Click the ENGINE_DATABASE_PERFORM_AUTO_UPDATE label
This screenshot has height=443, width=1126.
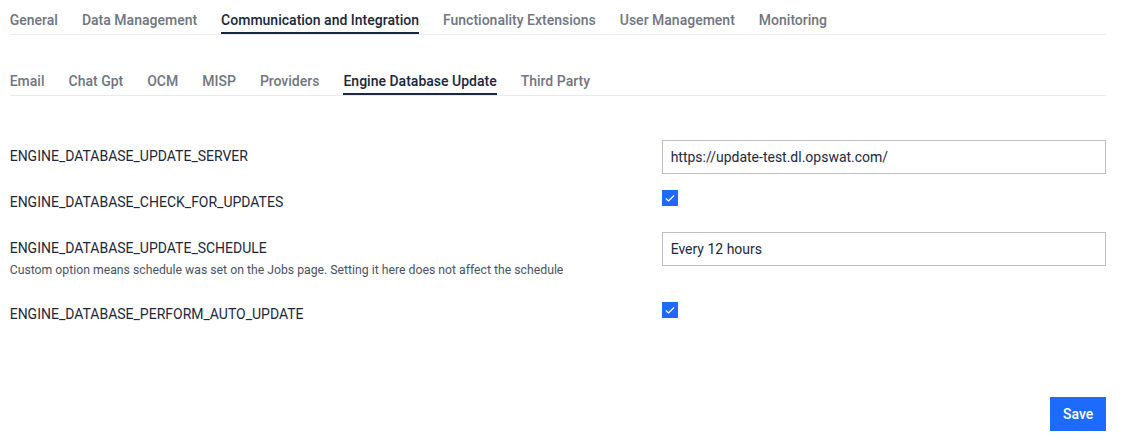[x=156, y=314]
